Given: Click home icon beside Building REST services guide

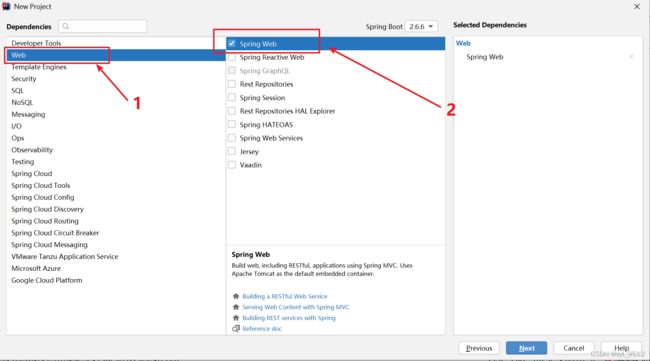Looking at the screenshot, I should tap(236, 318).
